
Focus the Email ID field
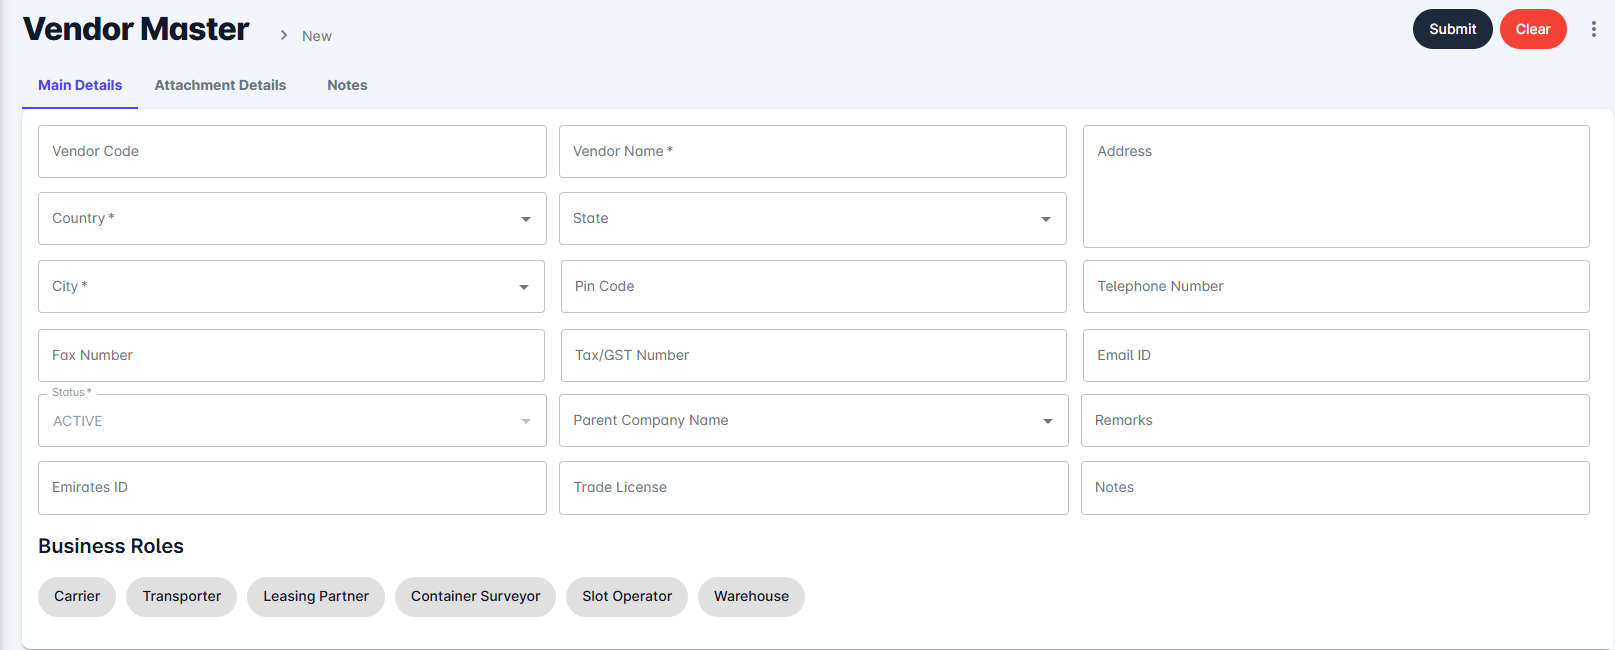[1336, 355]
